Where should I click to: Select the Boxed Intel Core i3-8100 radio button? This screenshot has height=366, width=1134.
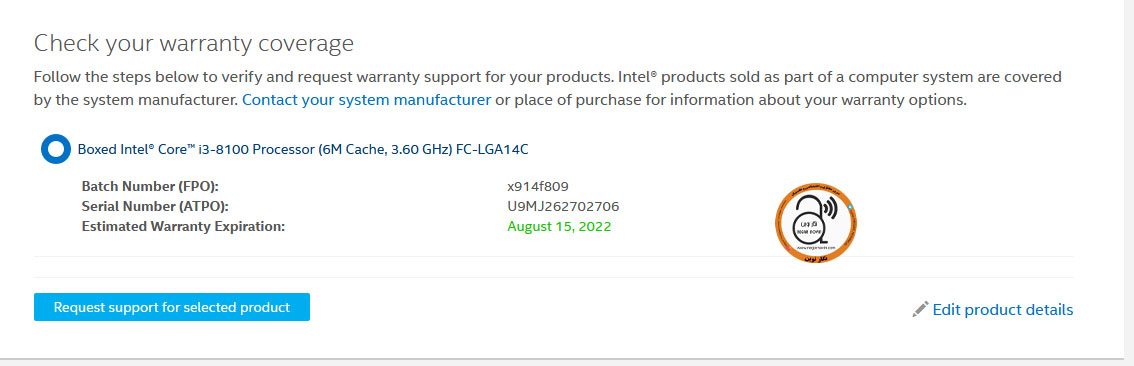coord(56,149)
